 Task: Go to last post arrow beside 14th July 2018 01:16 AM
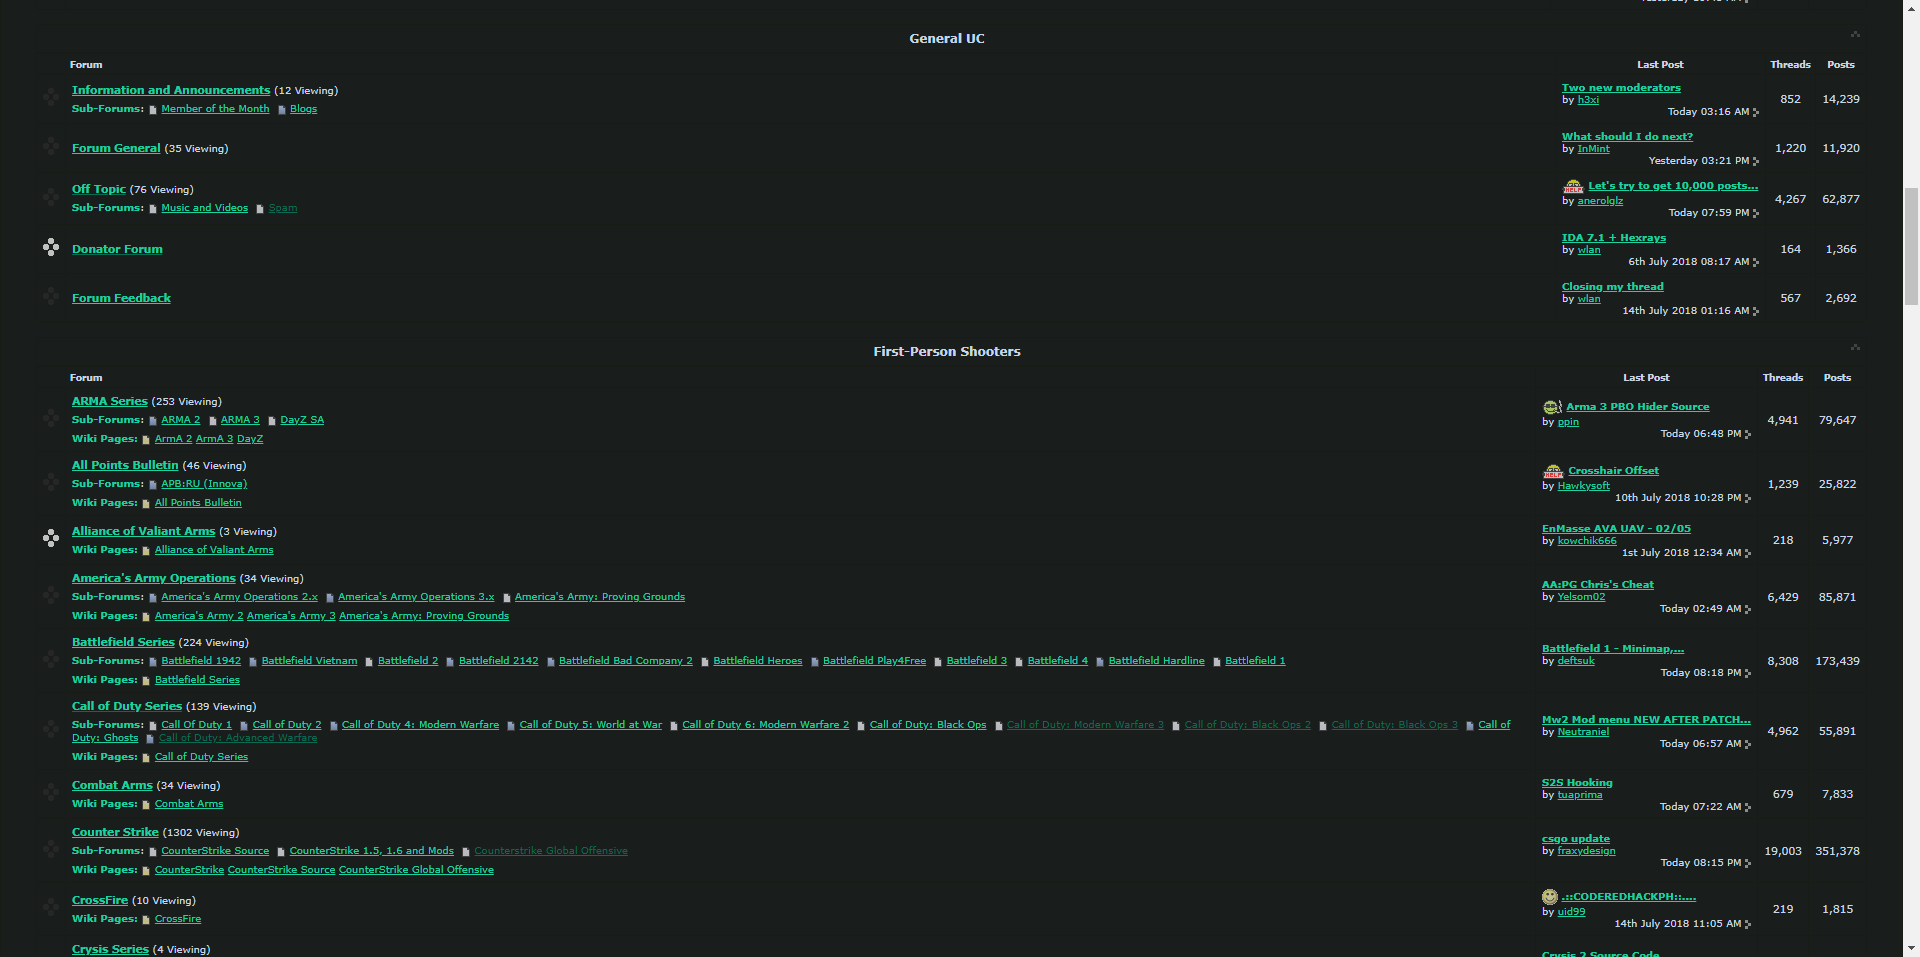click(1756, 311)
